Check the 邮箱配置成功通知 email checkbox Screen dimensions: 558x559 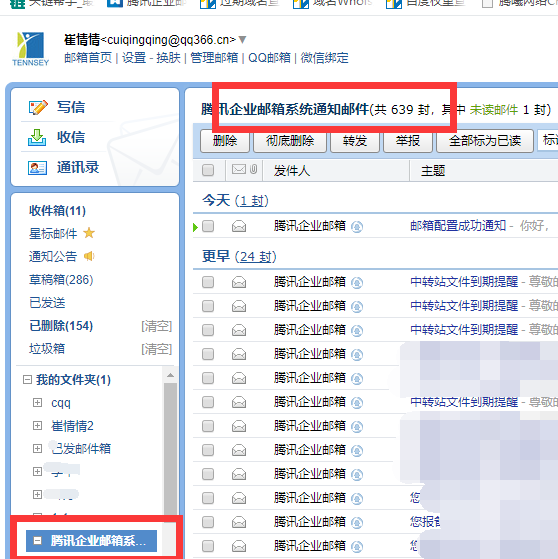[208, 226]
